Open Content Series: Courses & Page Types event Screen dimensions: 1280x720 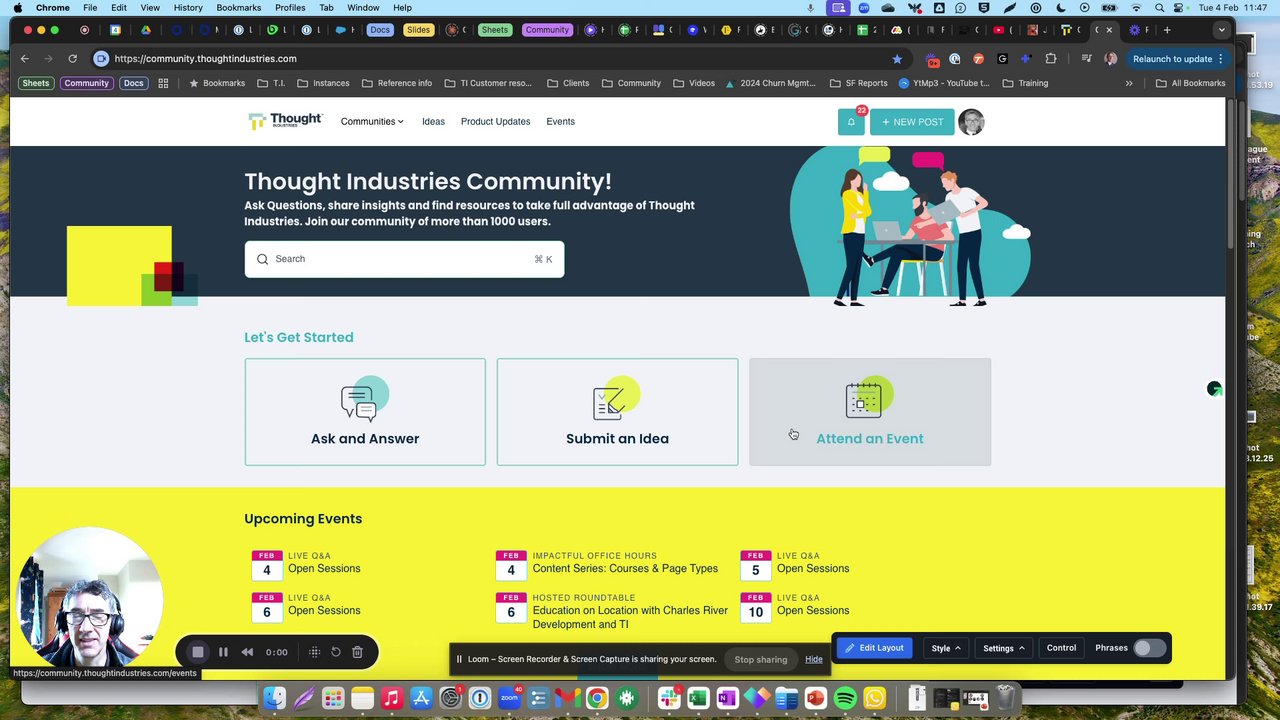point(625,568)
